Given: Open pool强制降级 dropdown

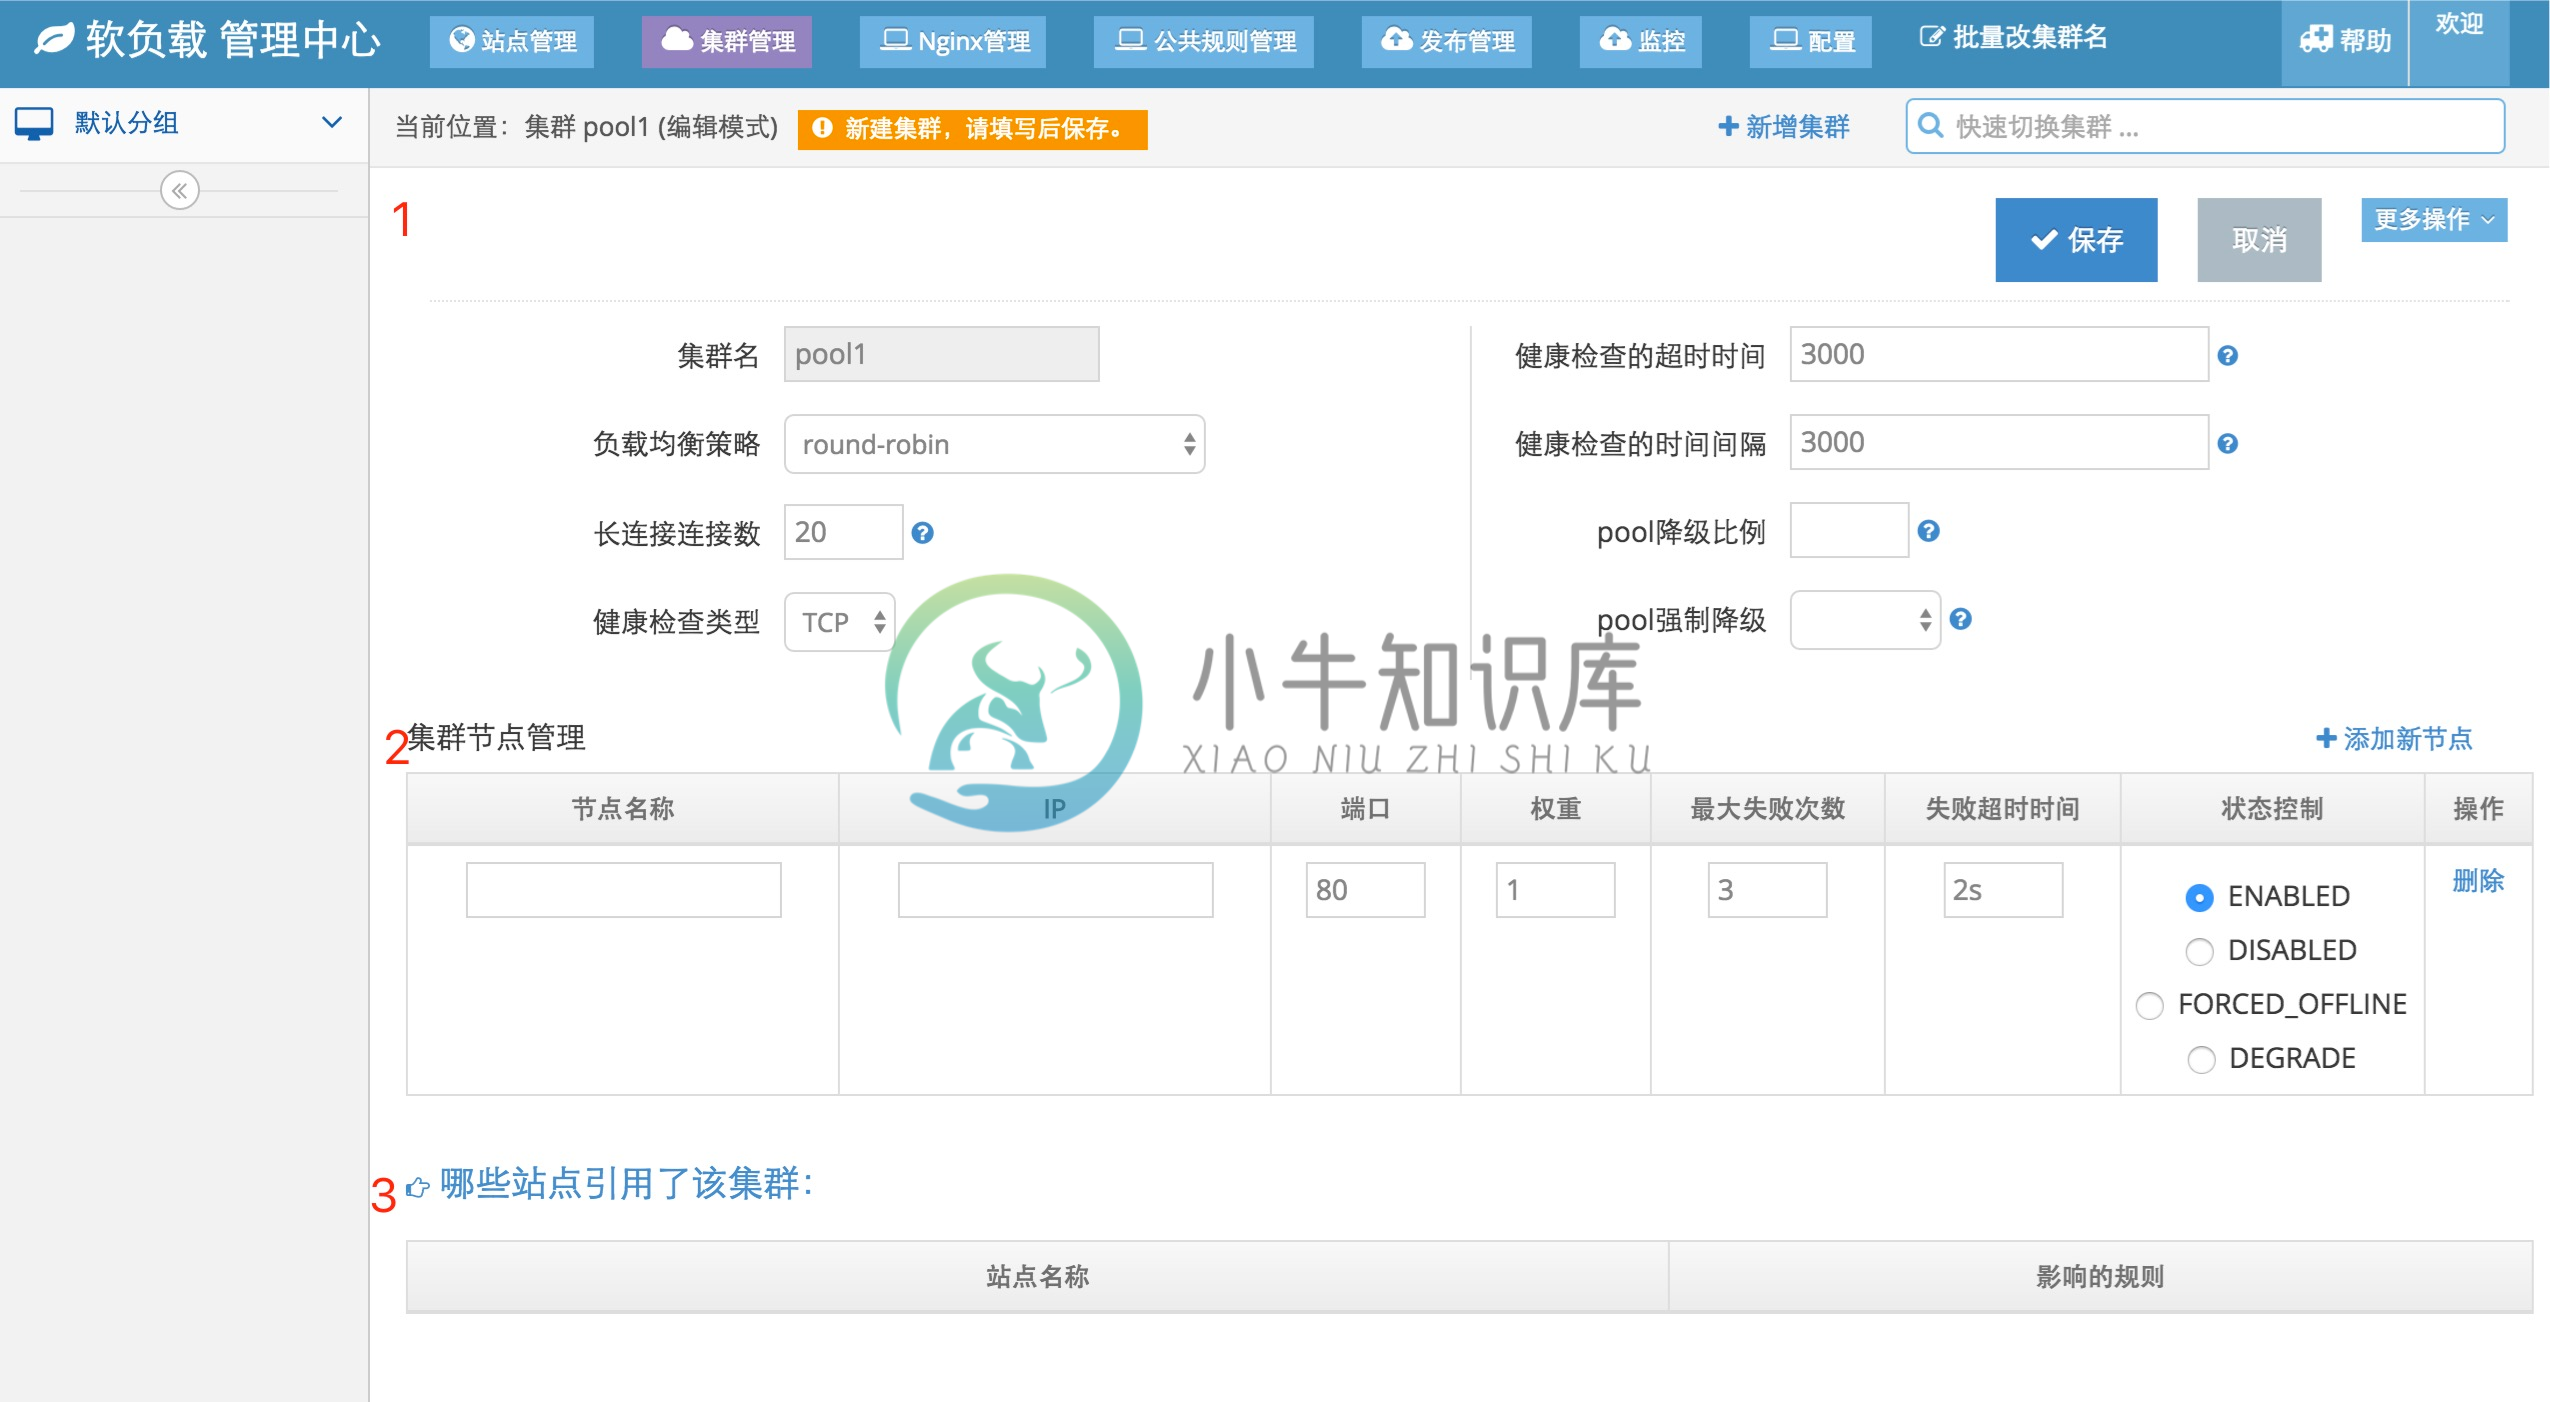Looking at the screenshot, I should (x=1865, y=620).
